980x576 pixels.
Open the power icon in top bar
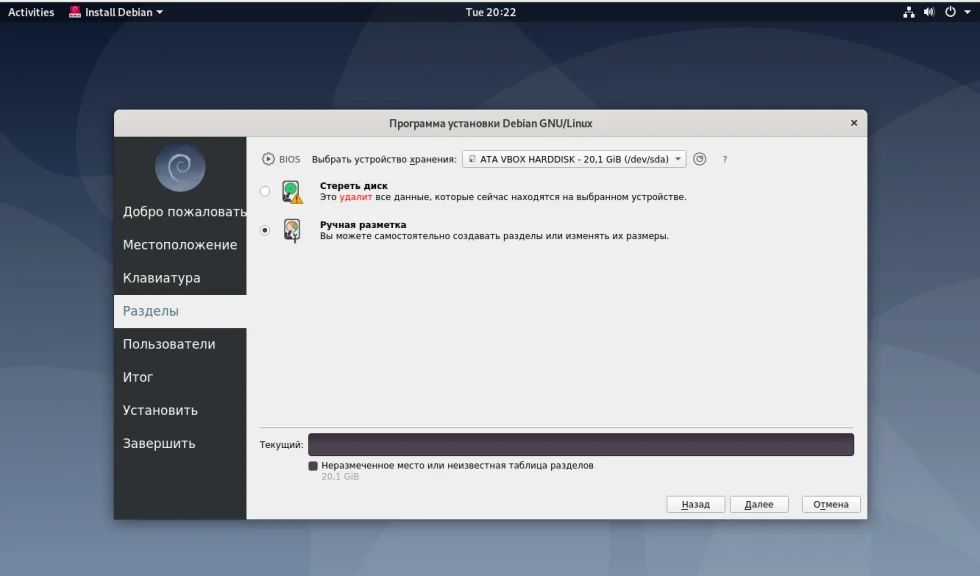pos(950,12)
